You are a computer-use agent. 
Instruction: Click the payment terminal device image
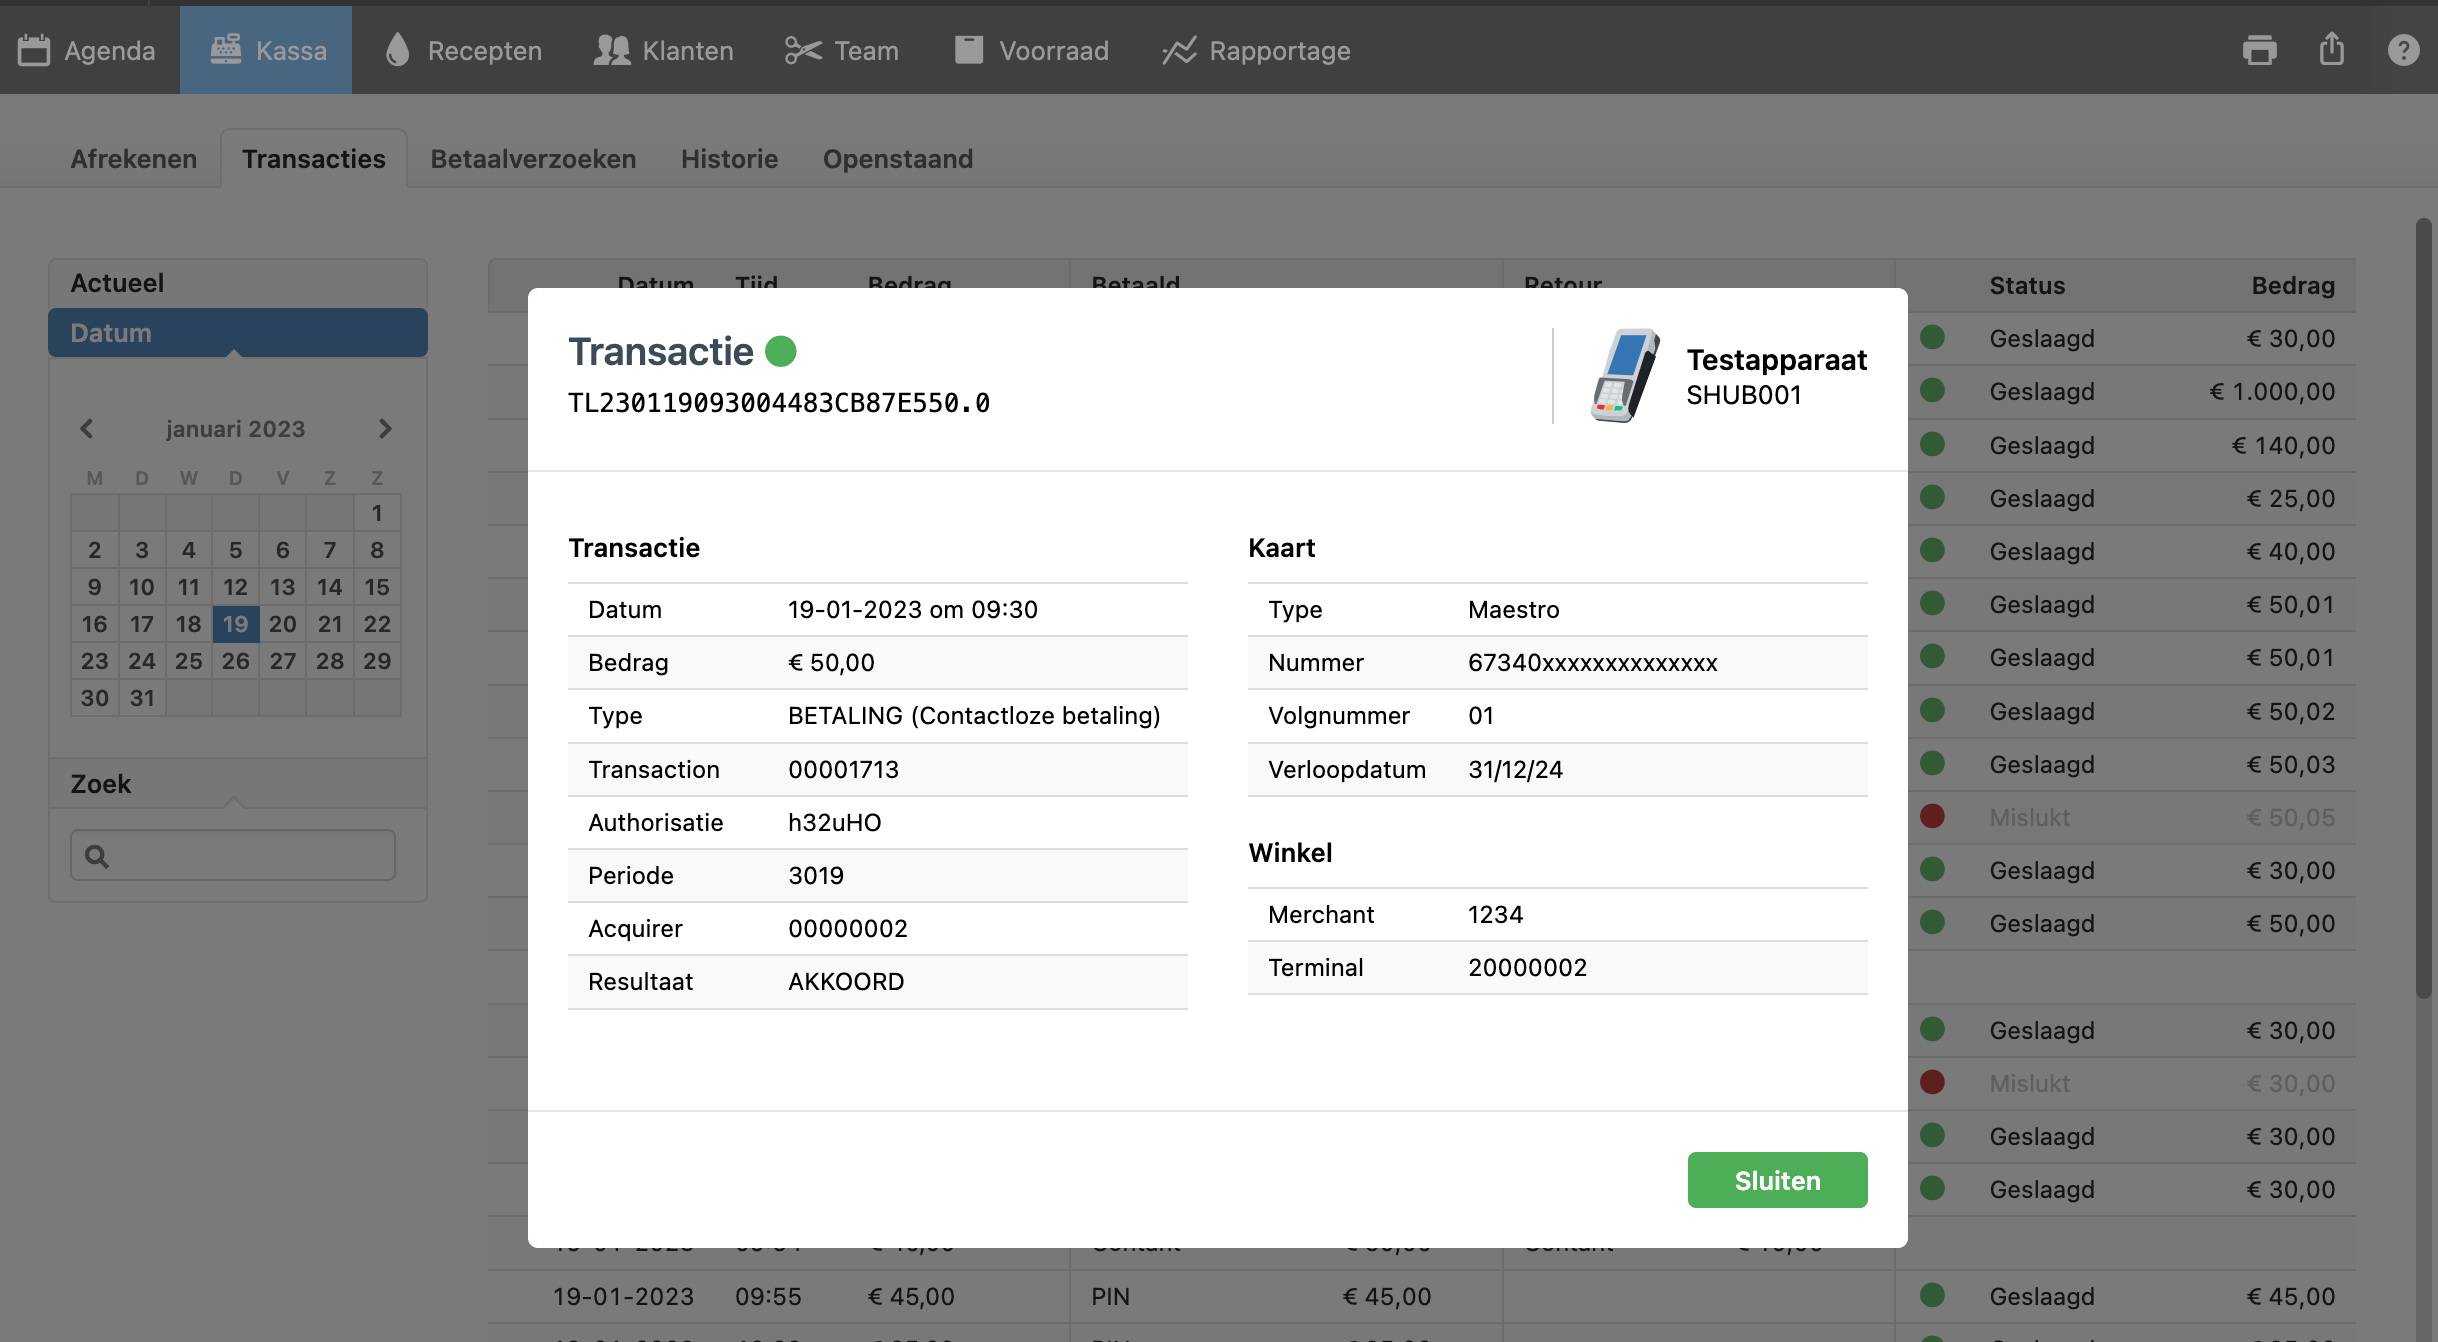[1624, 376]
